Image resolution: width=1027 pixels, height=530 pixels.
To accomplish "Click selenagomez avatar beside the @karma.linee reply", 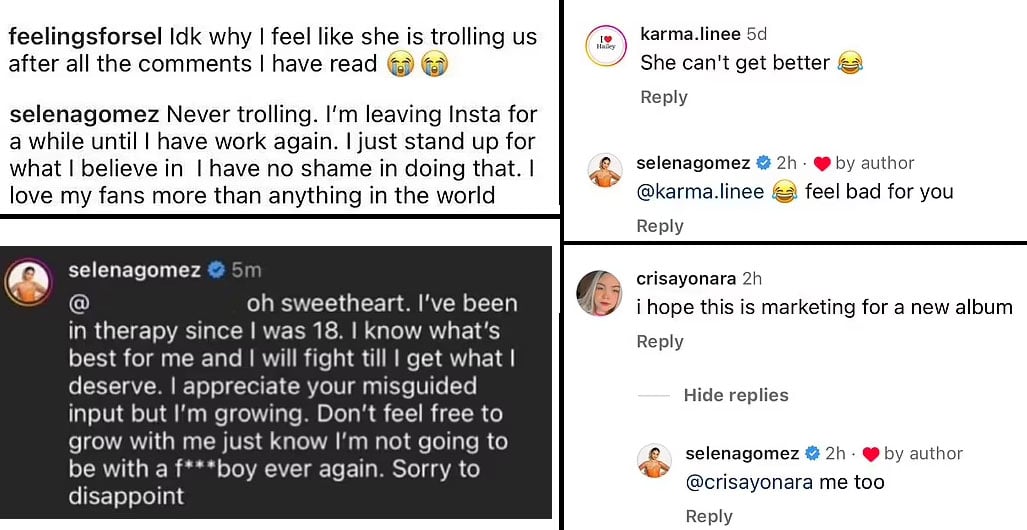I will (606, 171).
